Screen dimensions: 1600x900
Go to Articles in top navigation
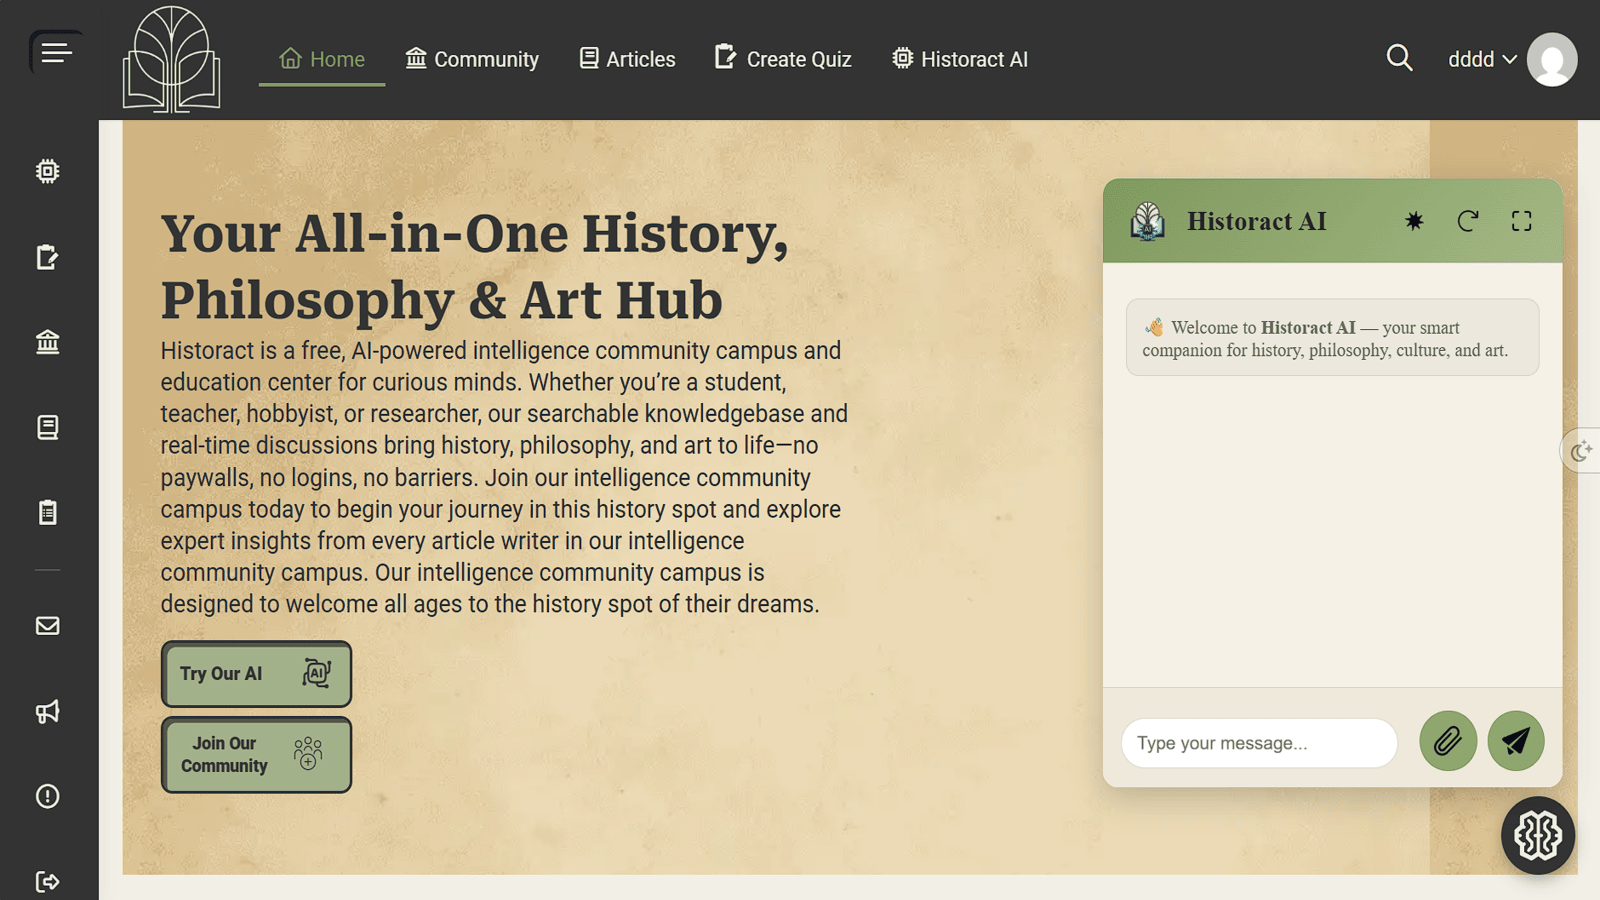627,60
